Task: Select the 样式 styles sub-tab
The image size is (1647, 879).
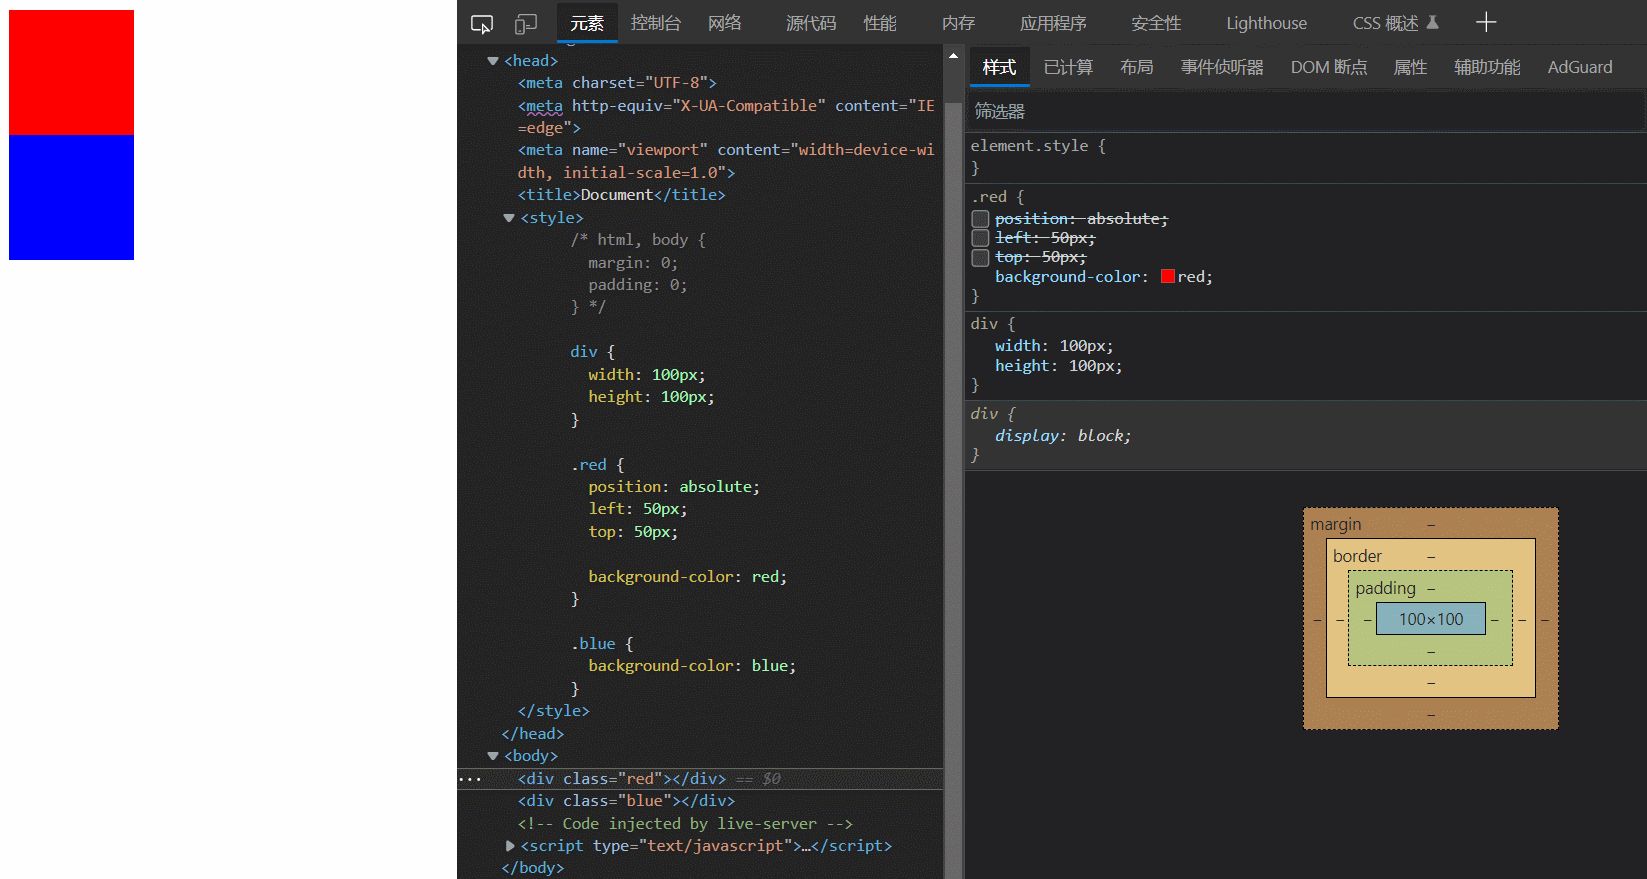Action: pos(999,67)
